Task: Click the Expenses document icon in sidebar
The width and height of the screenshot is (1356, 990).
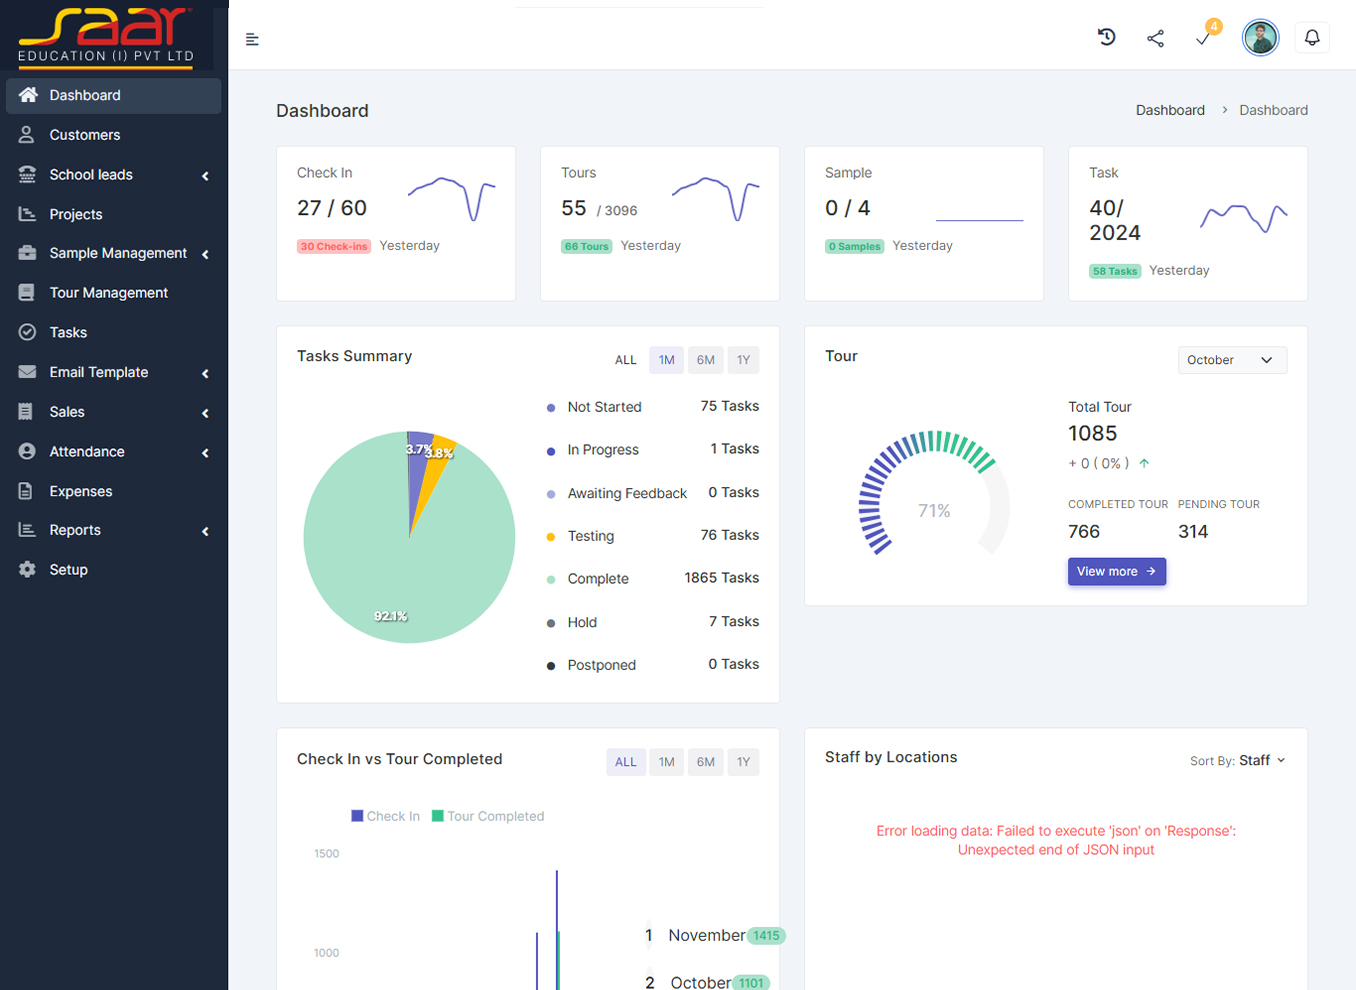Action: tap(27, 491)
